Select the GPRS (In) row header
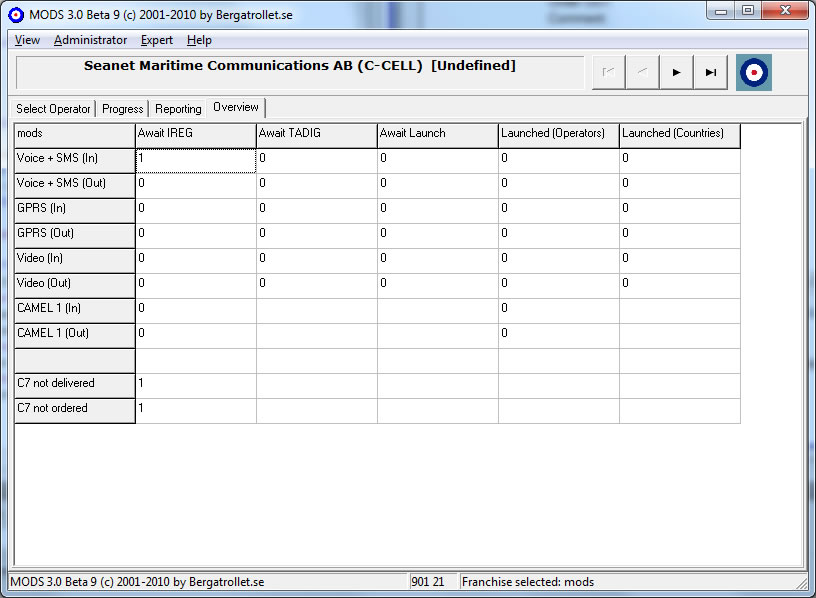Screen dimensions: 816x598 point(75,209)
